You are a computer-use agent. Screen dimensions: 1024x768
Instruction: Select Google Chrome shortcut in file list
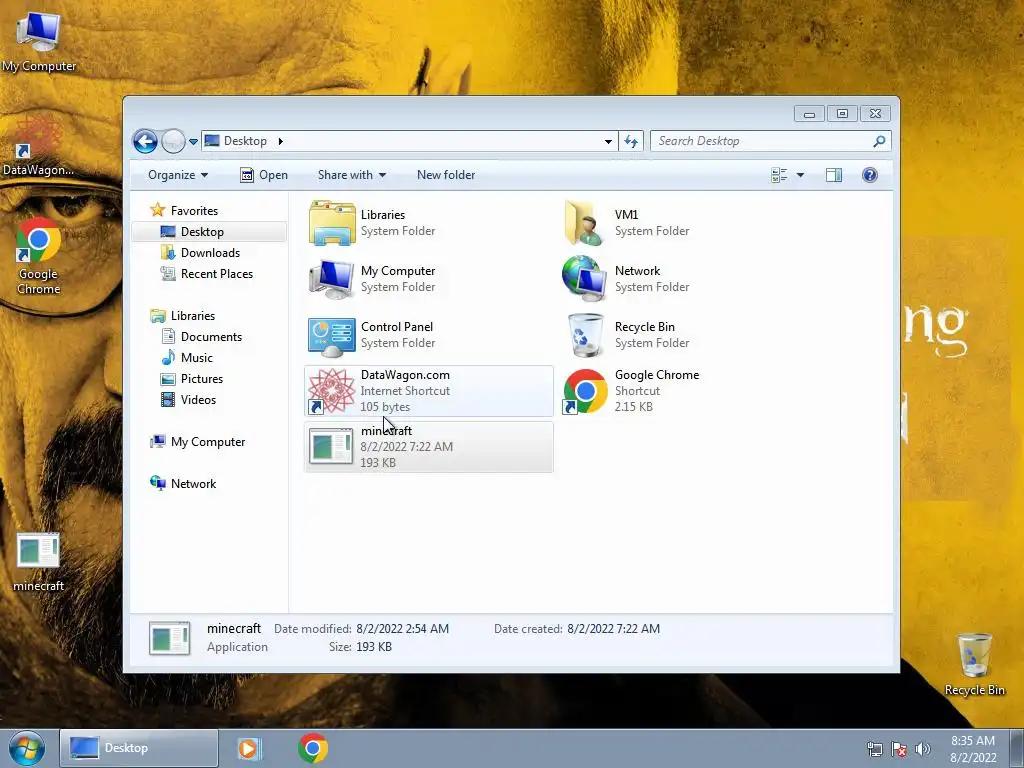pyautogui.click(x=585, y=391)
